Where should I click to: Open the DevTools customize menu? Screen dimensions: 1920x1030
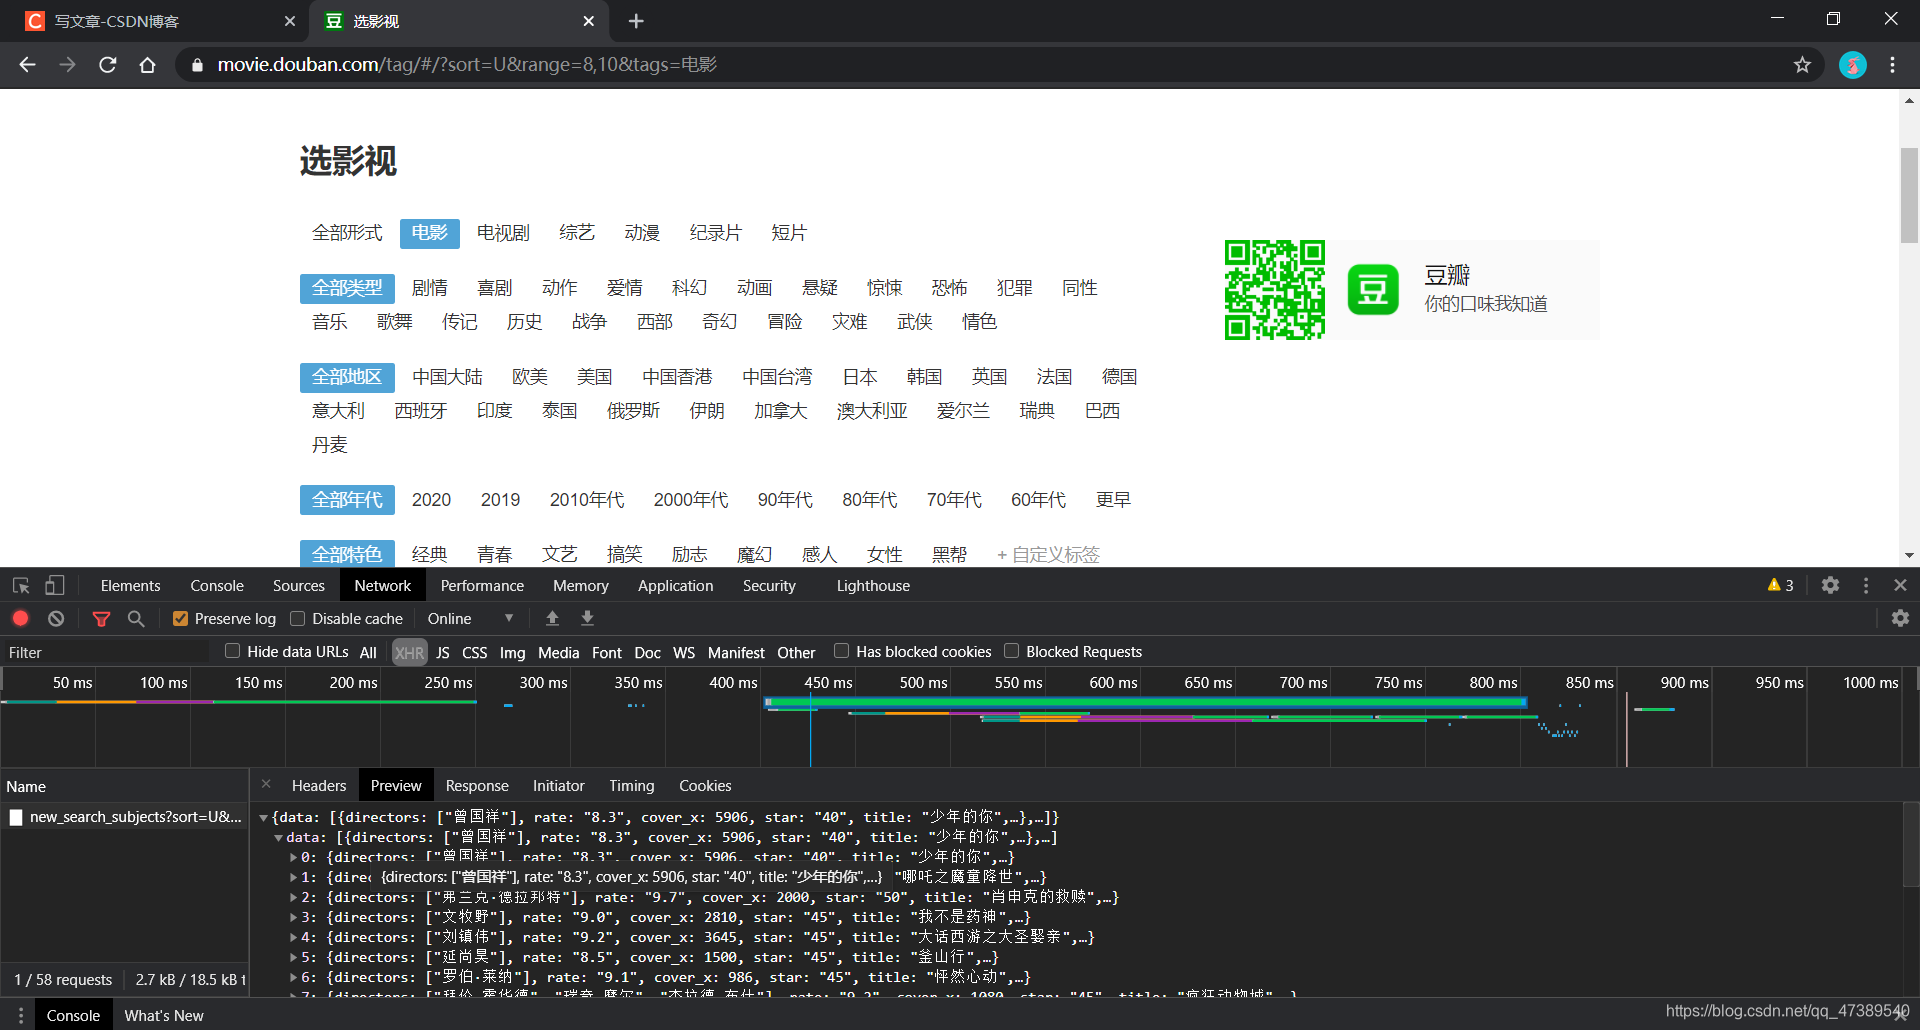pos(1866,586)
